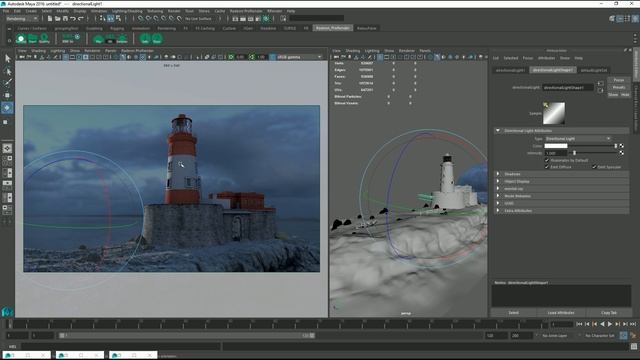Click the Load Attributes button
The height and width of the screenshot is (360, 640).
[x=561, y=313]
